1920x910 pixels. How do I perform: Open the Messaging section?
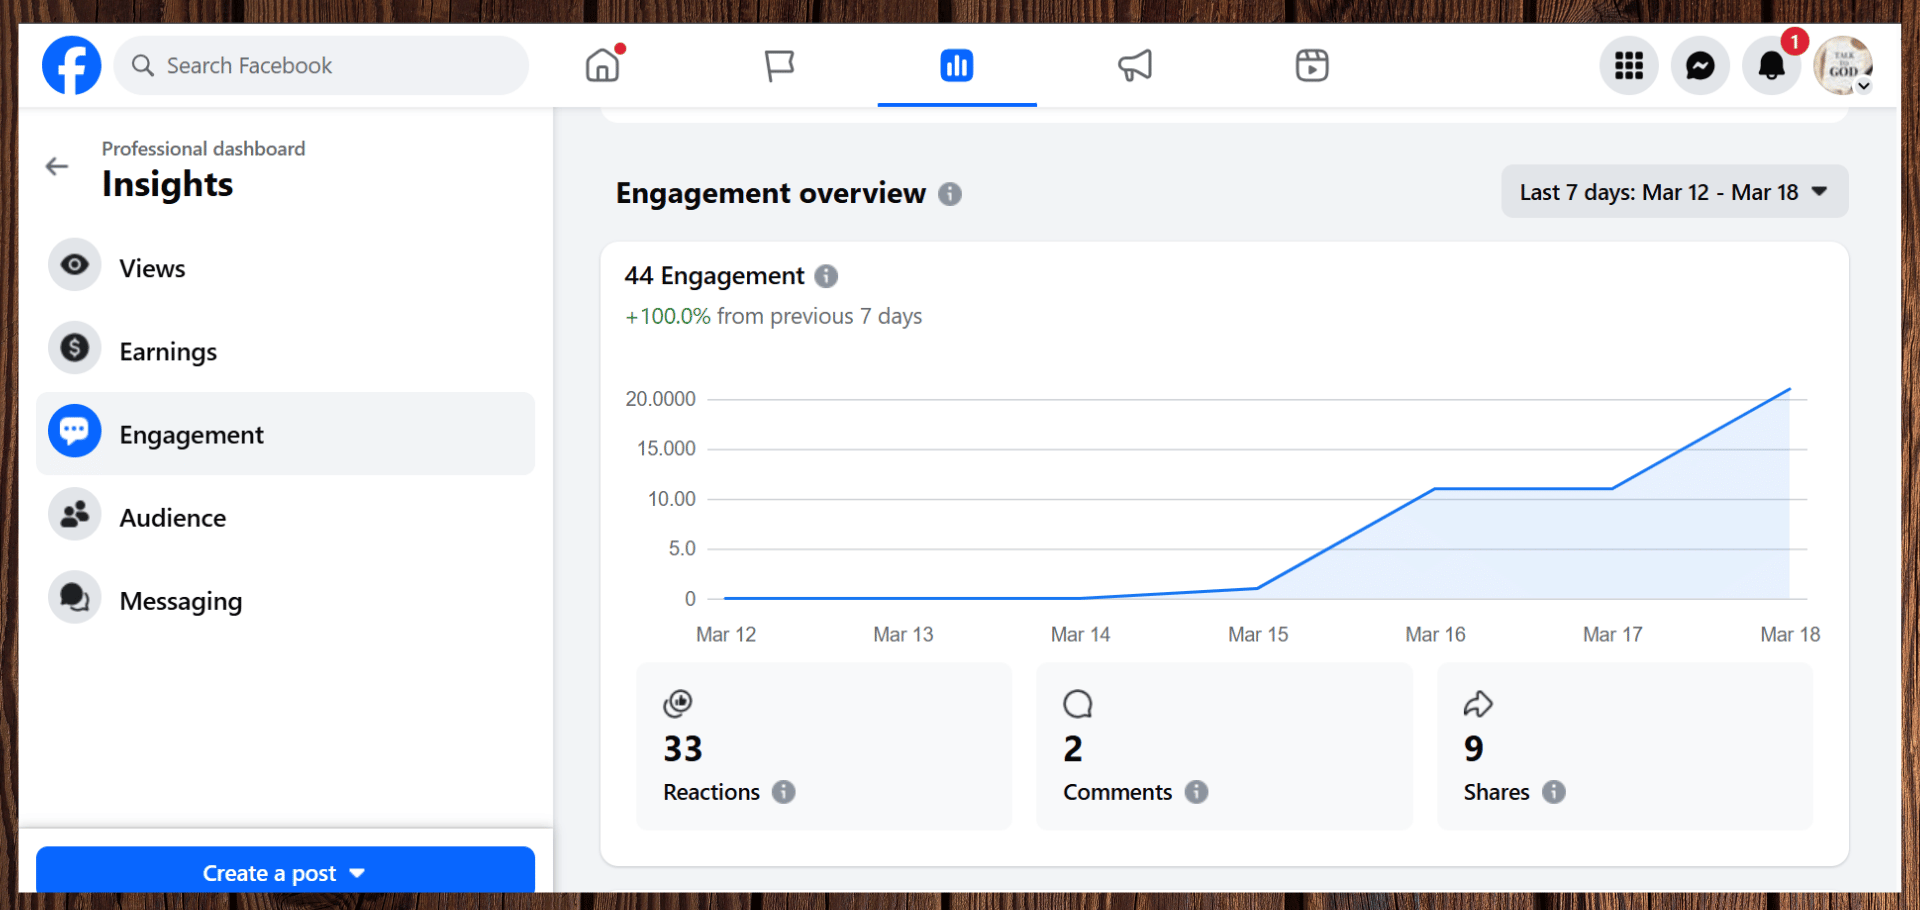point(286,600)
